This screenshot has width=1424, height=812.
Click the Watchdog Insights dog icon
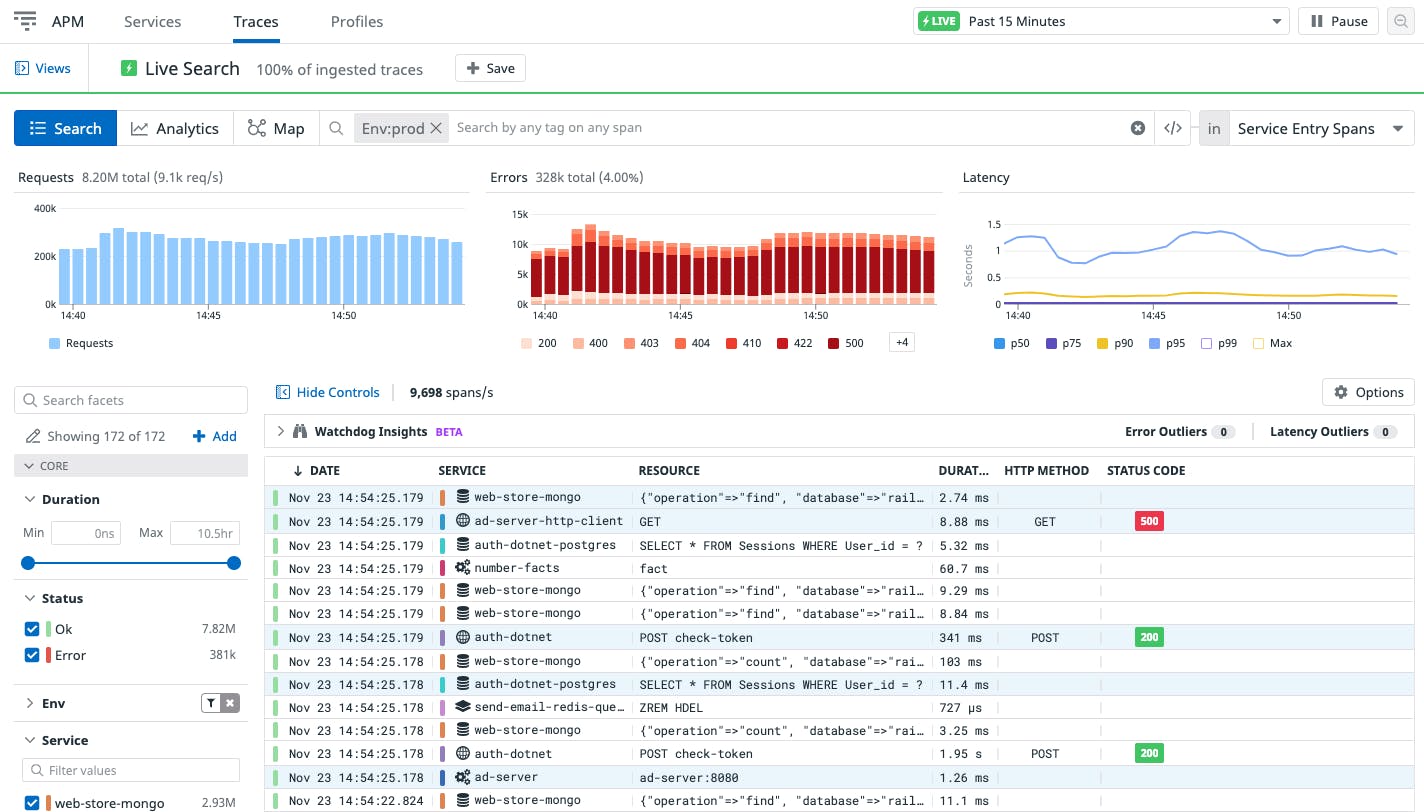pyautogui.click(x=301, y=431)
